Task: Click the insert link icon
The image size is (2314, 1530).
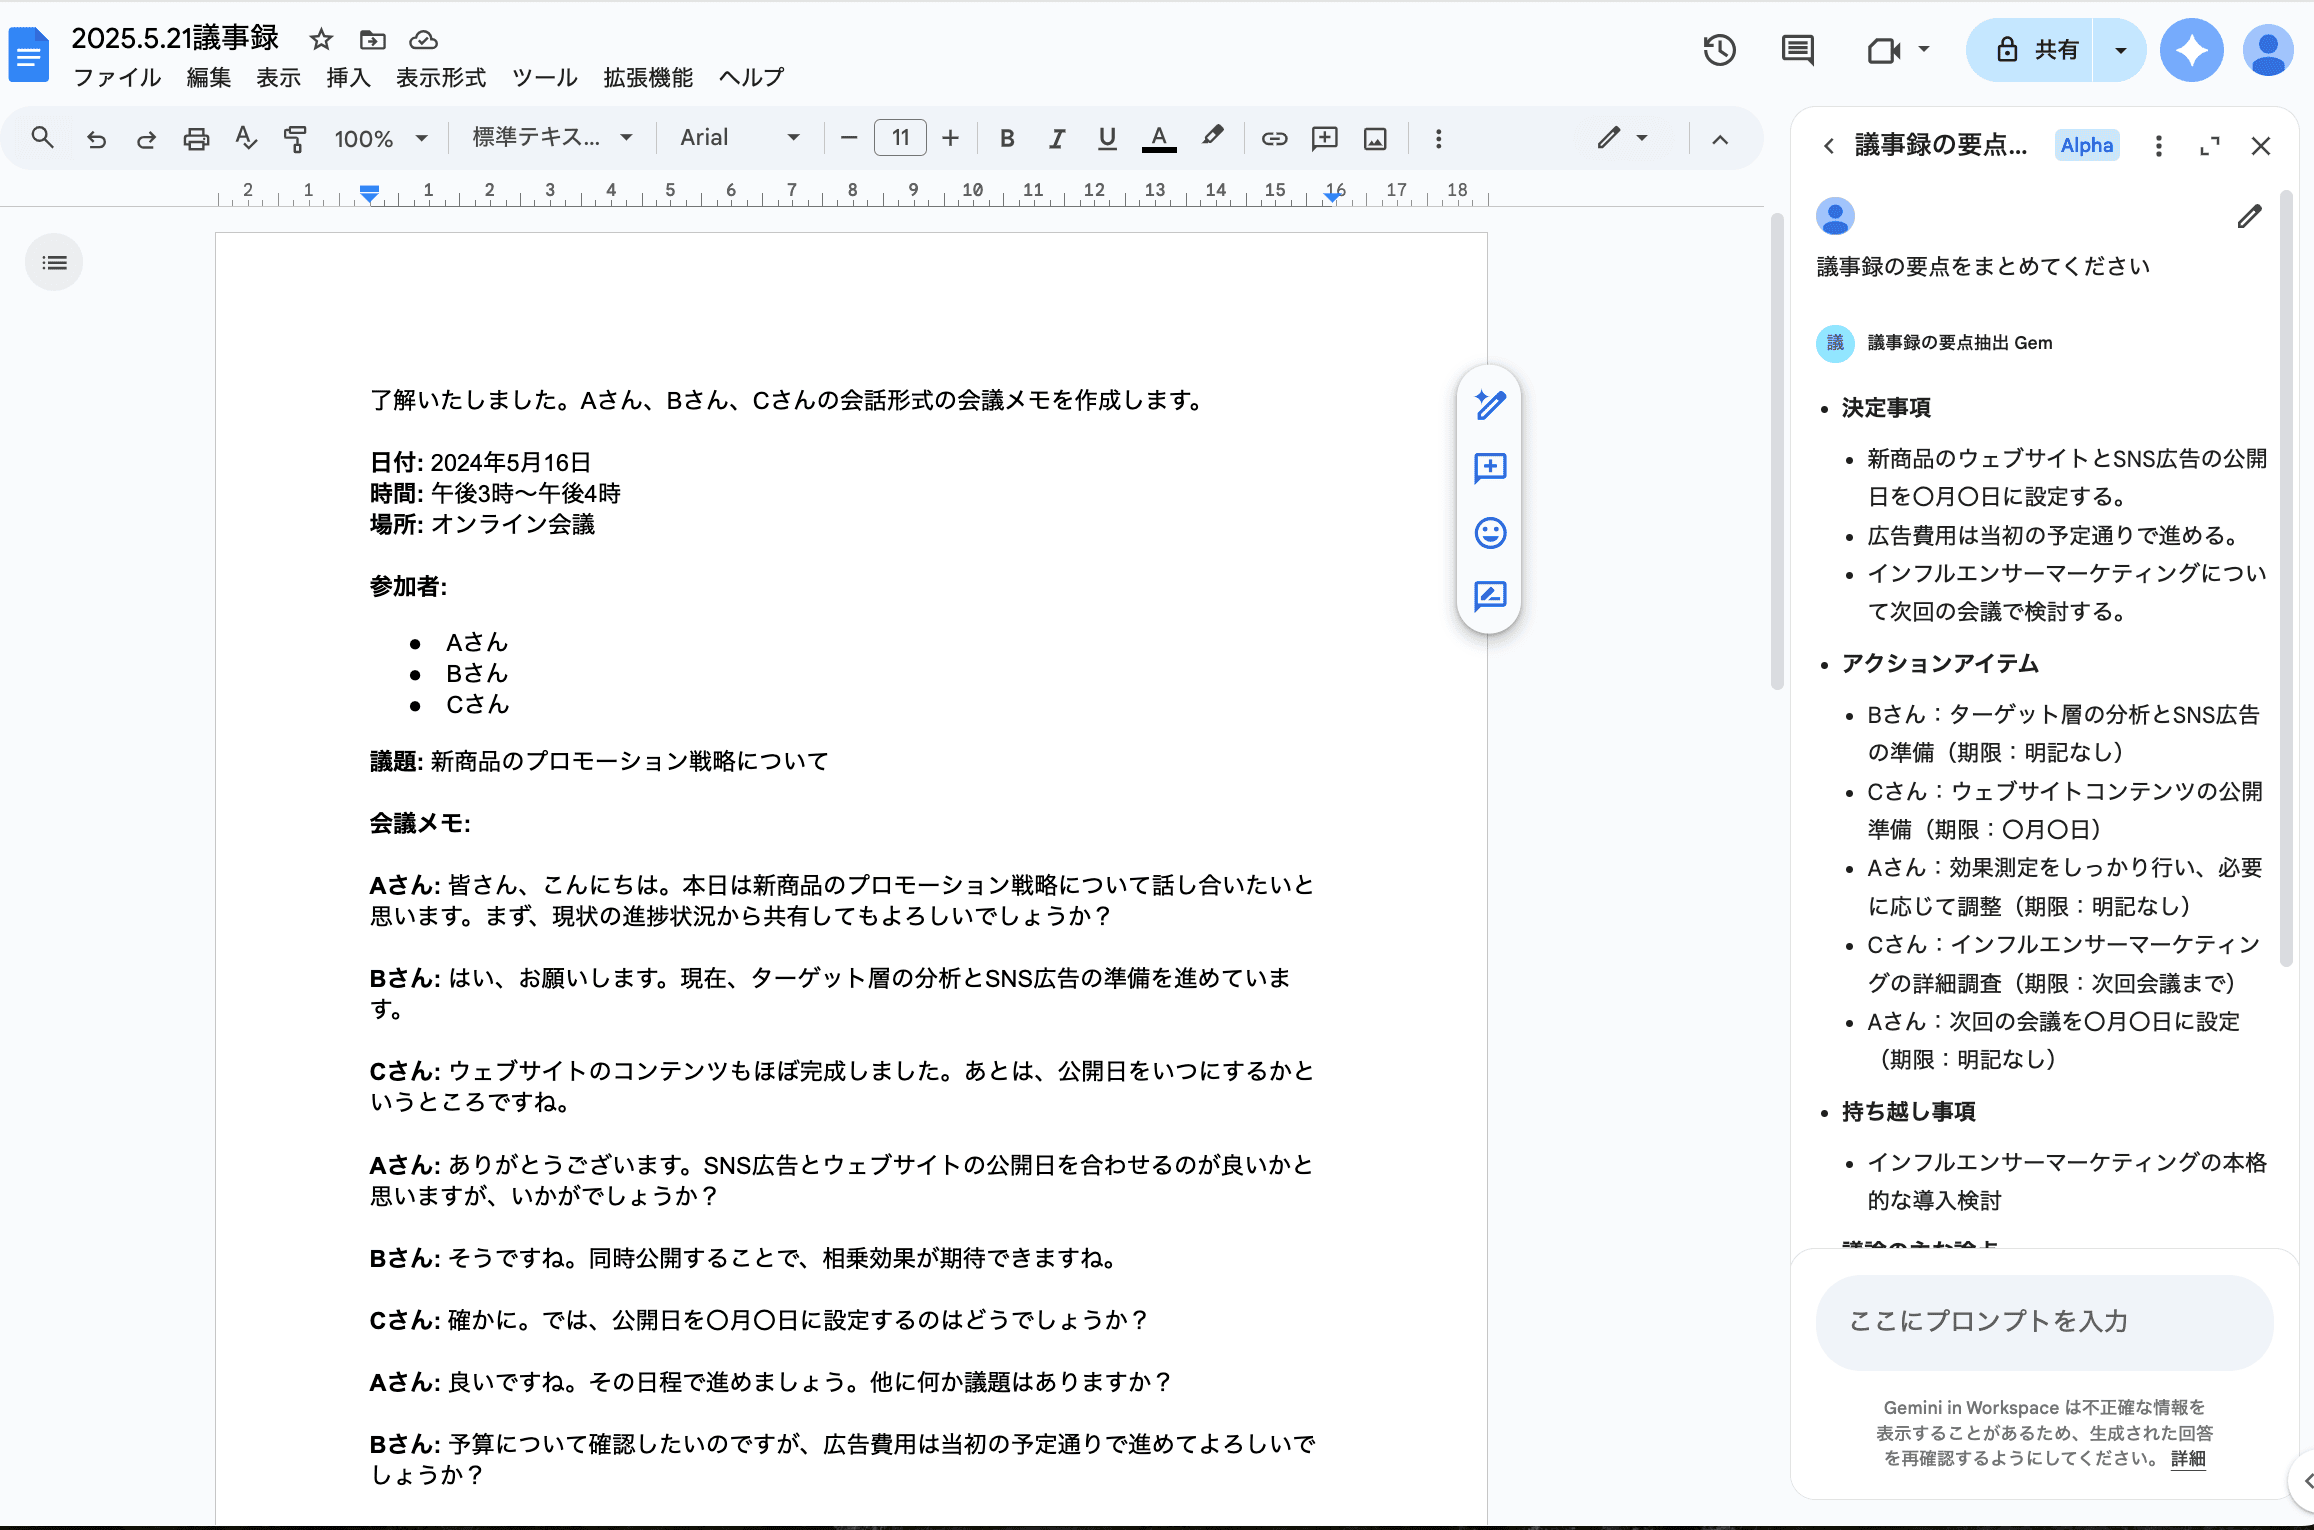Action: click(1273, 139)
